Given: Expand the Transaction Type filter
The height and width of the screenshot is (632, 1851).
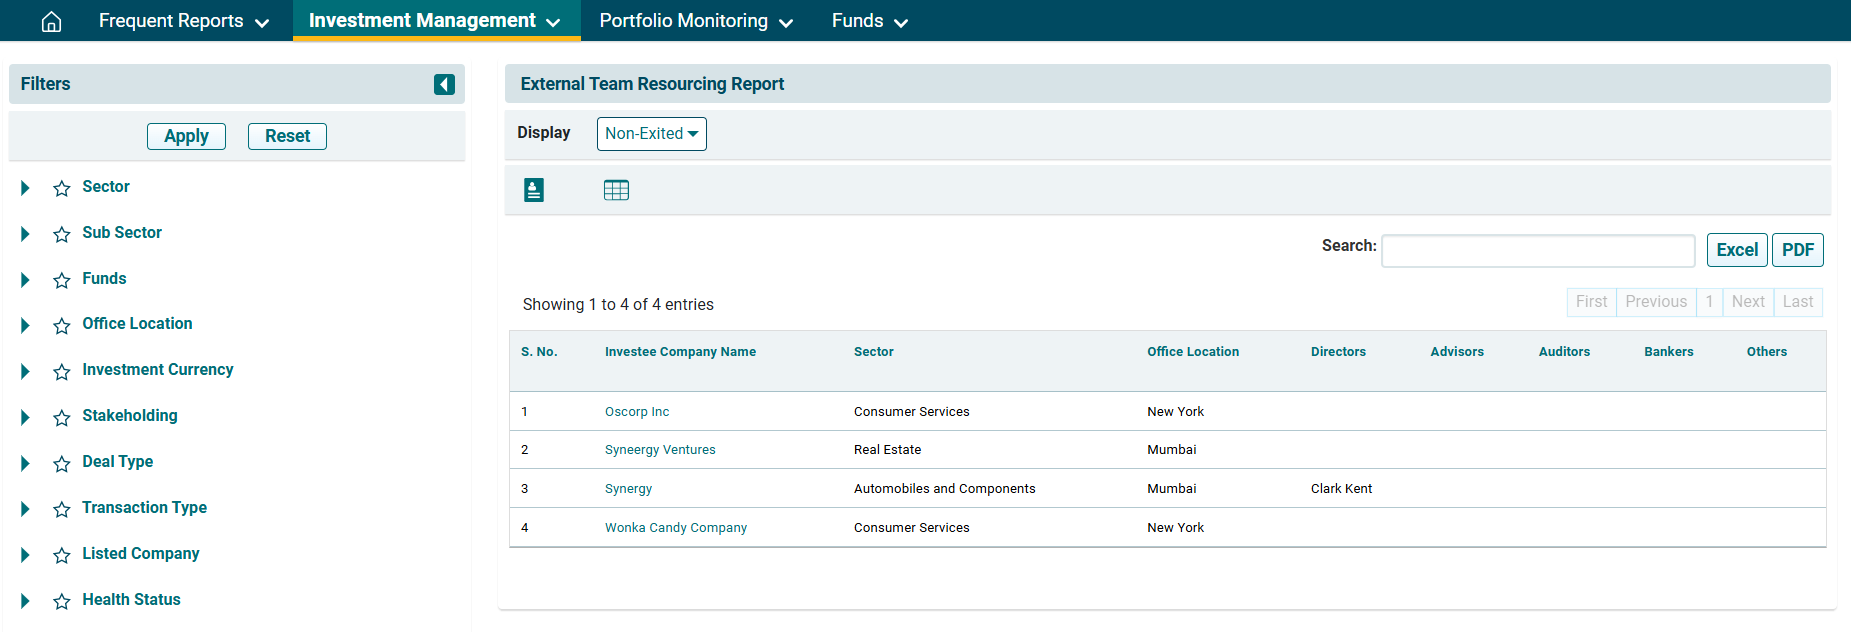Looking at the screenshot, I should tap(25, 509).
